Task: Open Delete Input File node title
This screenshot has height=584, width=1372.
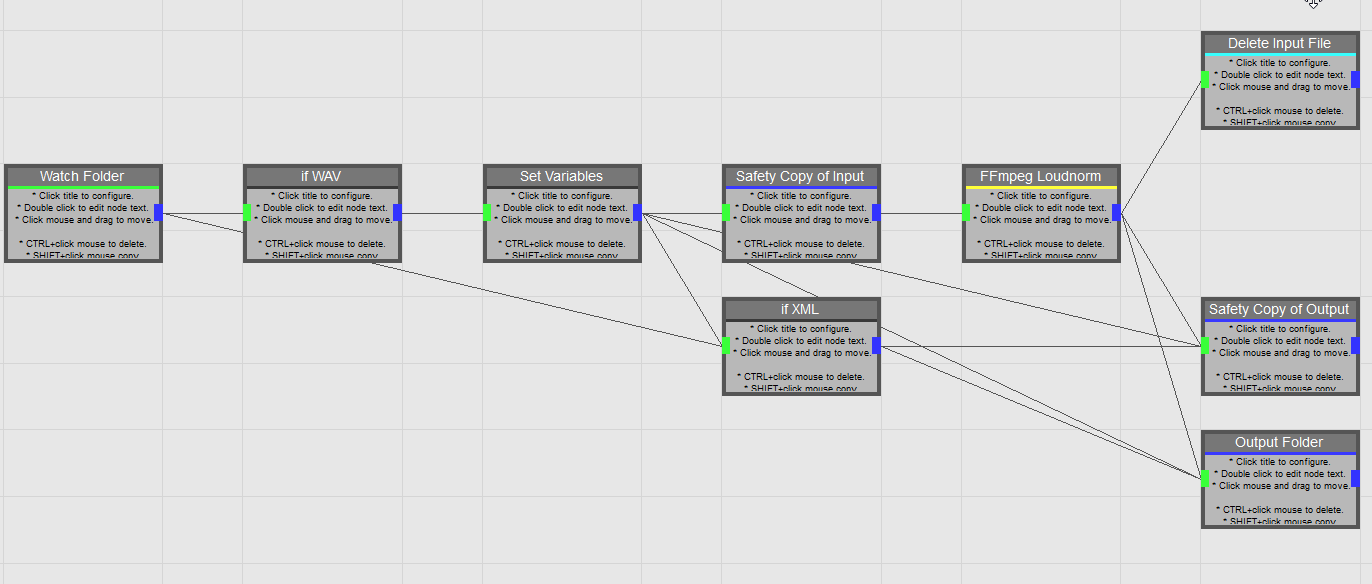Action: [1279, 43]
